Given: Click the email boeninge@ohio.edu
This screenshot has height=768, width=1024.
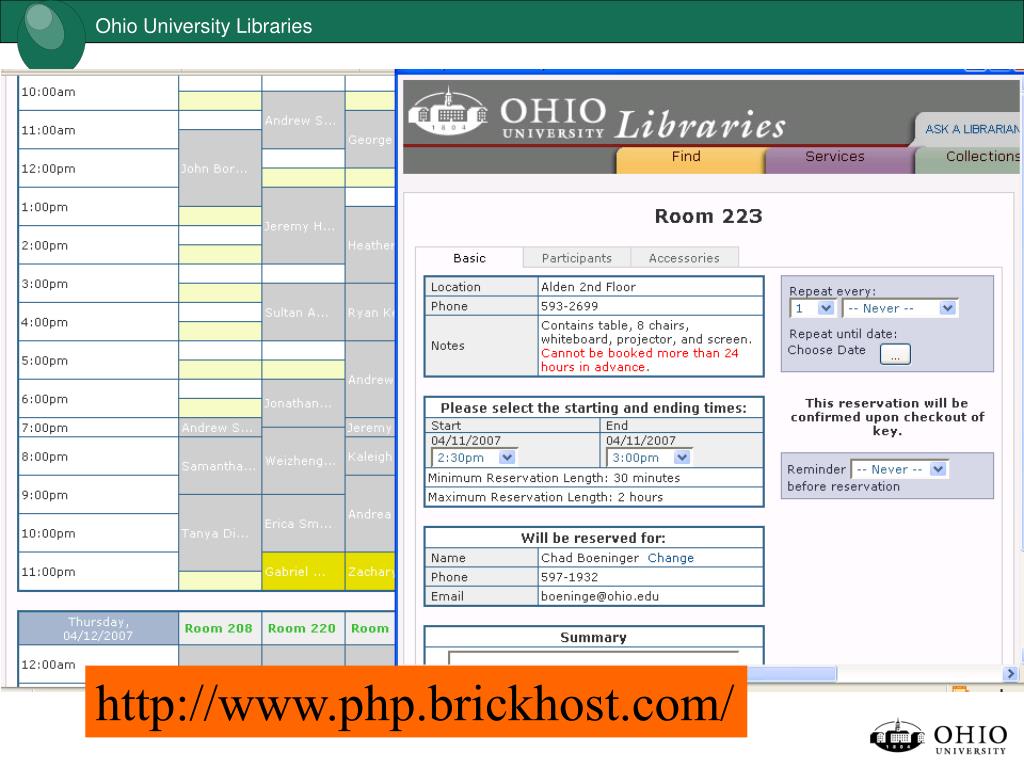Looking at the screenshot, I should tap(600, 596).
